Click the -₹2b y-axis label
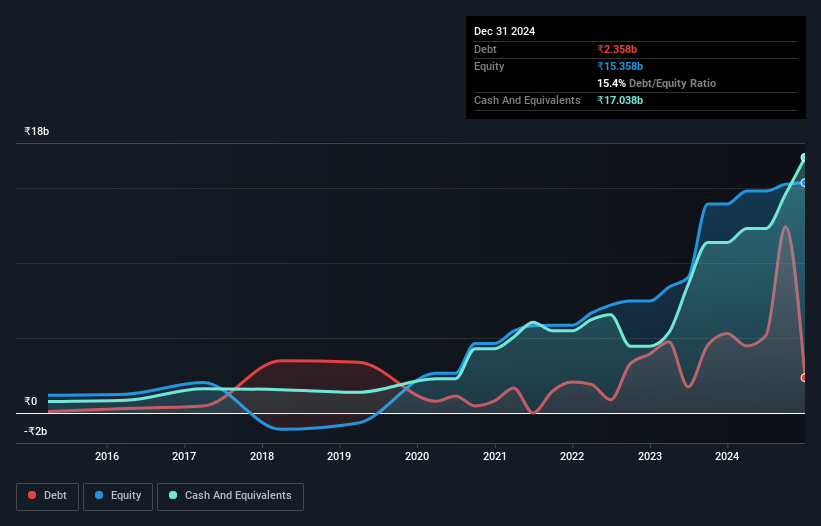 pos(36,431)
